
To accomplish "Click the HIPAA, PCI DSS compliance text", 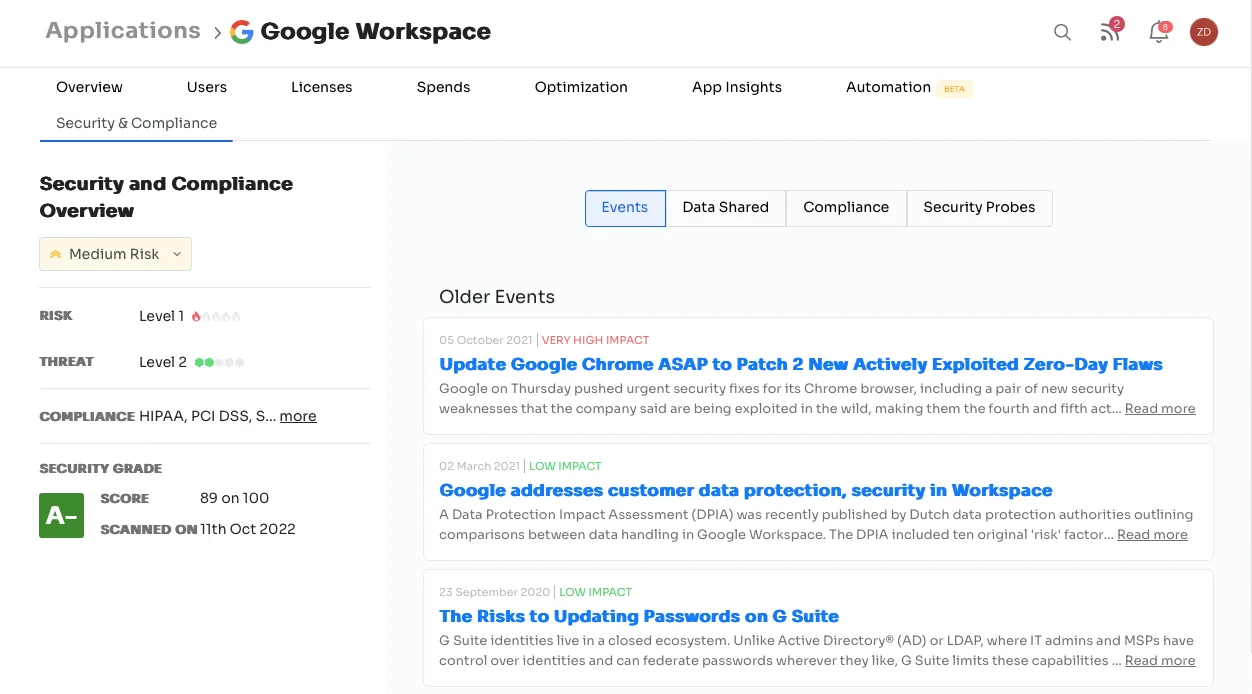I will (x=208, y=416).
